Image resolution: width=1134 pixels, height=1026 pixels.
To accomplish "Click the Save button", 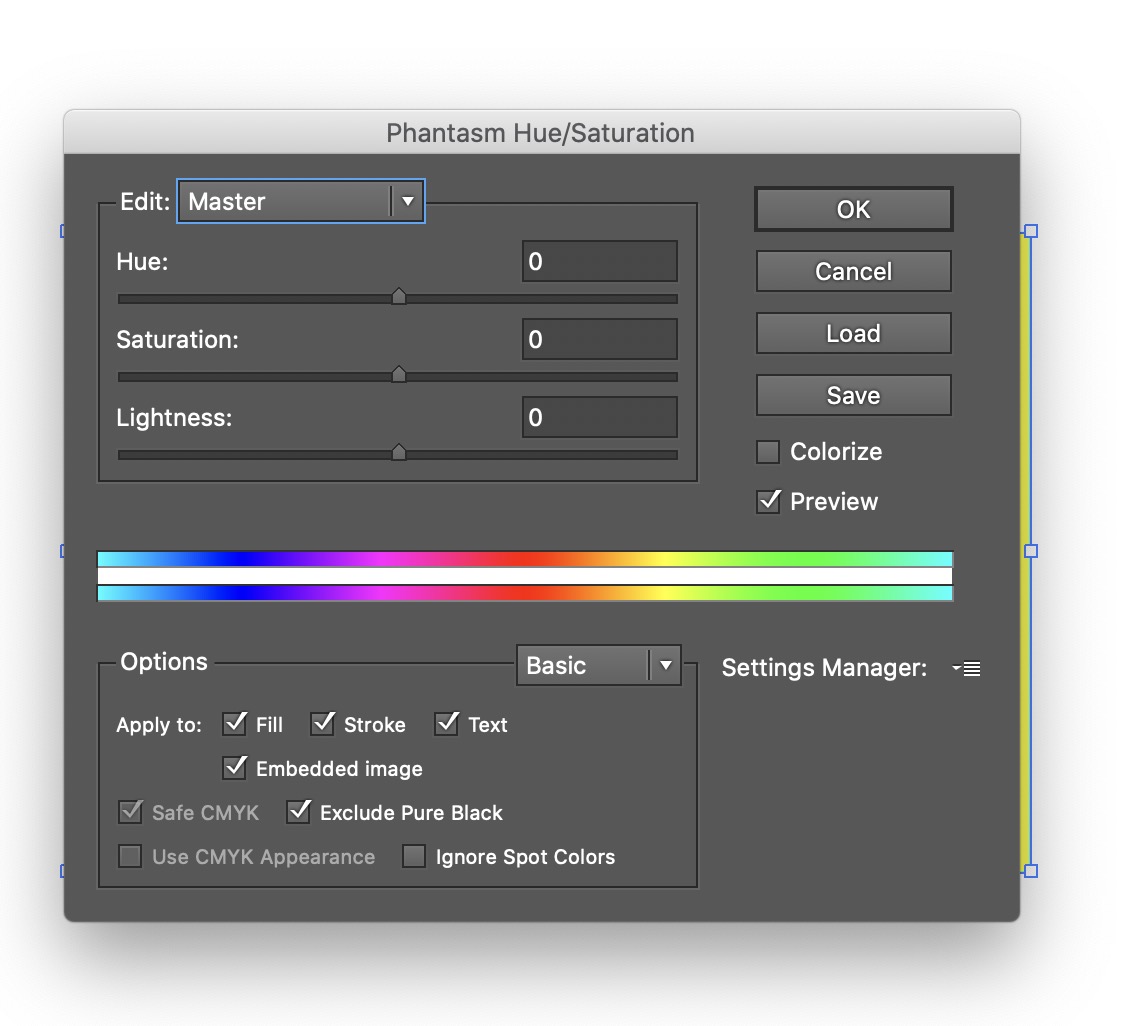I will point(853,396).
